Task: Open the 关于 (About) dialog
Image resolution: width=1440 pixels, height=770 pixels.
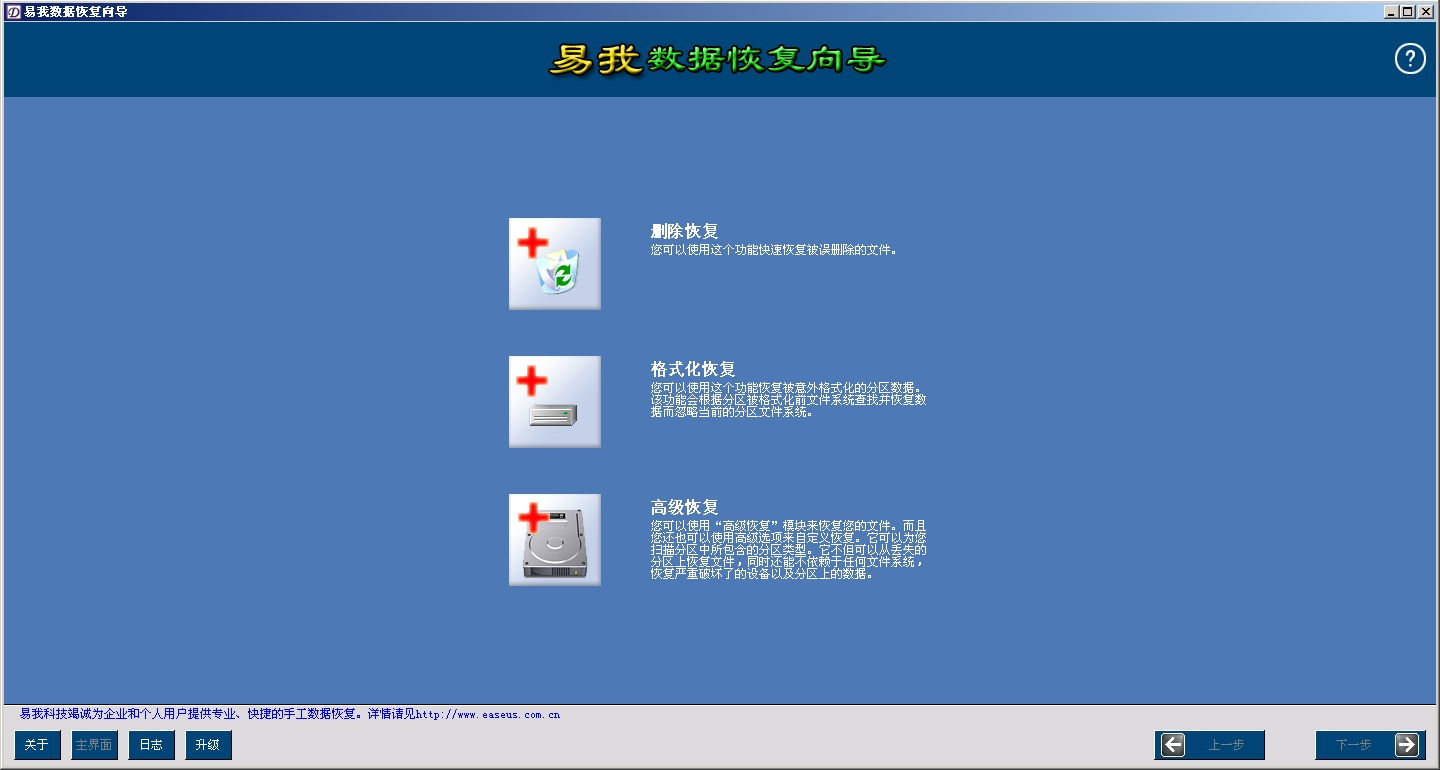Action: [x=37, y=745]
